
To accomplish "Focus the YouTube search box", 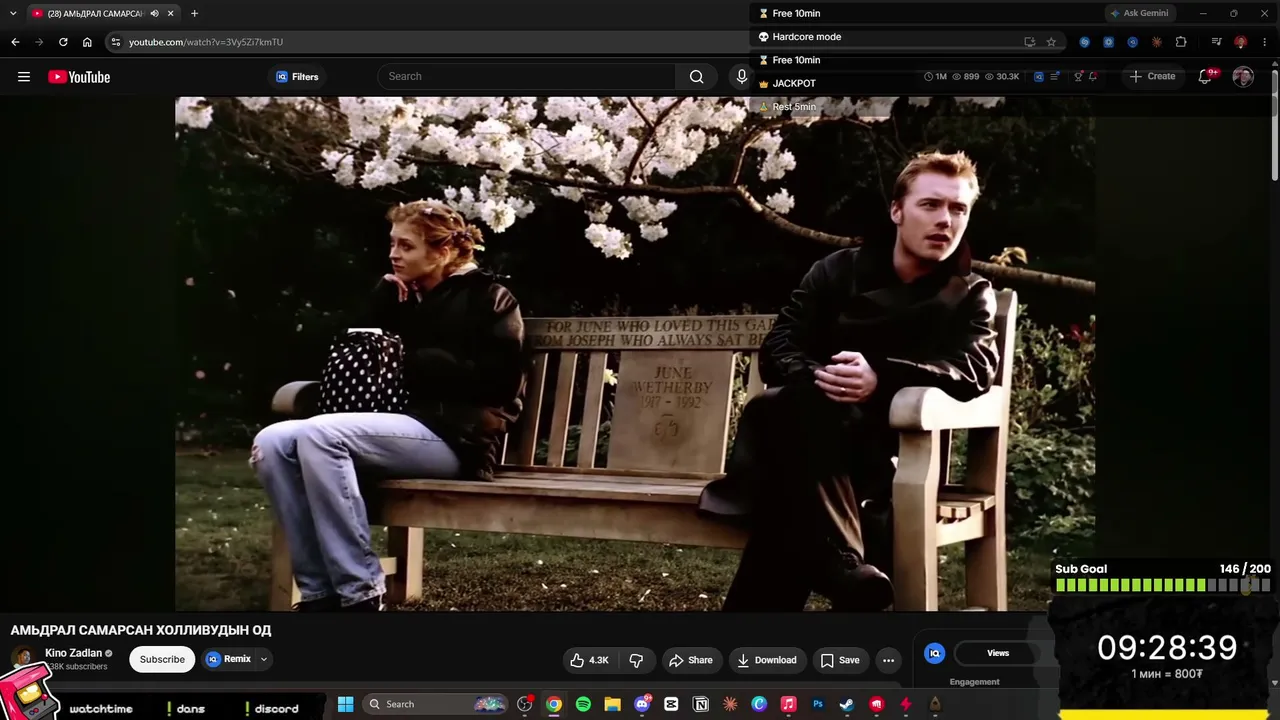I will pyautogui.click(x=526, y=76).
